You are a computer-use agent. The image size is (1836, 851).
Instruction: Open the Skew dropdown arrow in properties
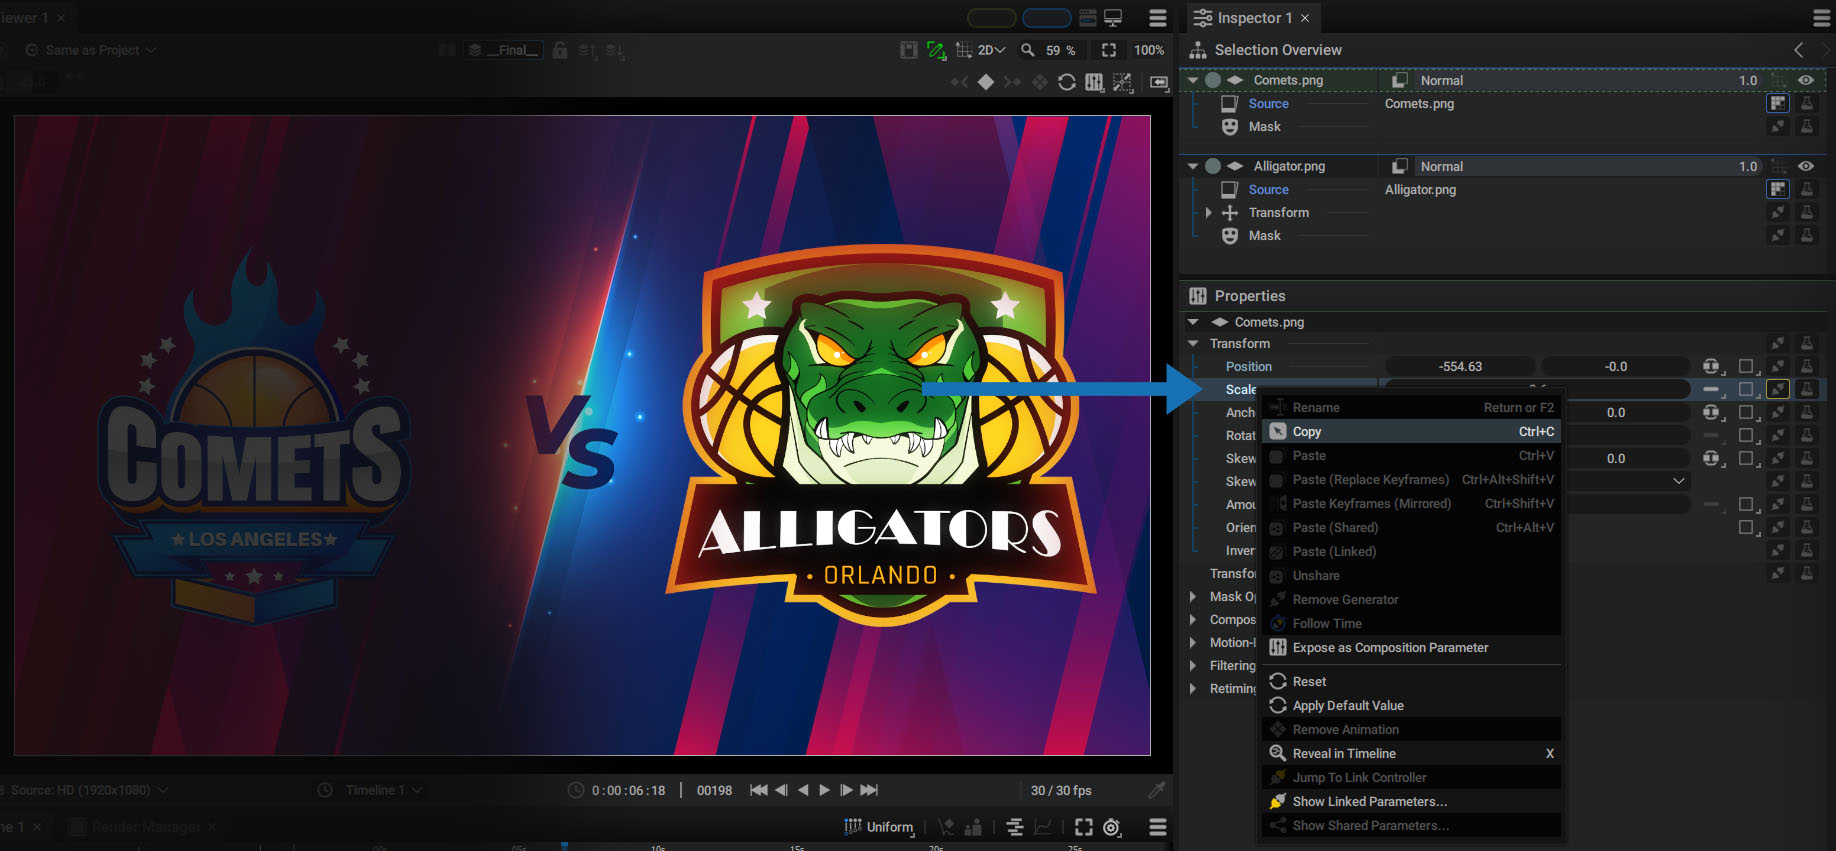click(x=1679, y=481)
